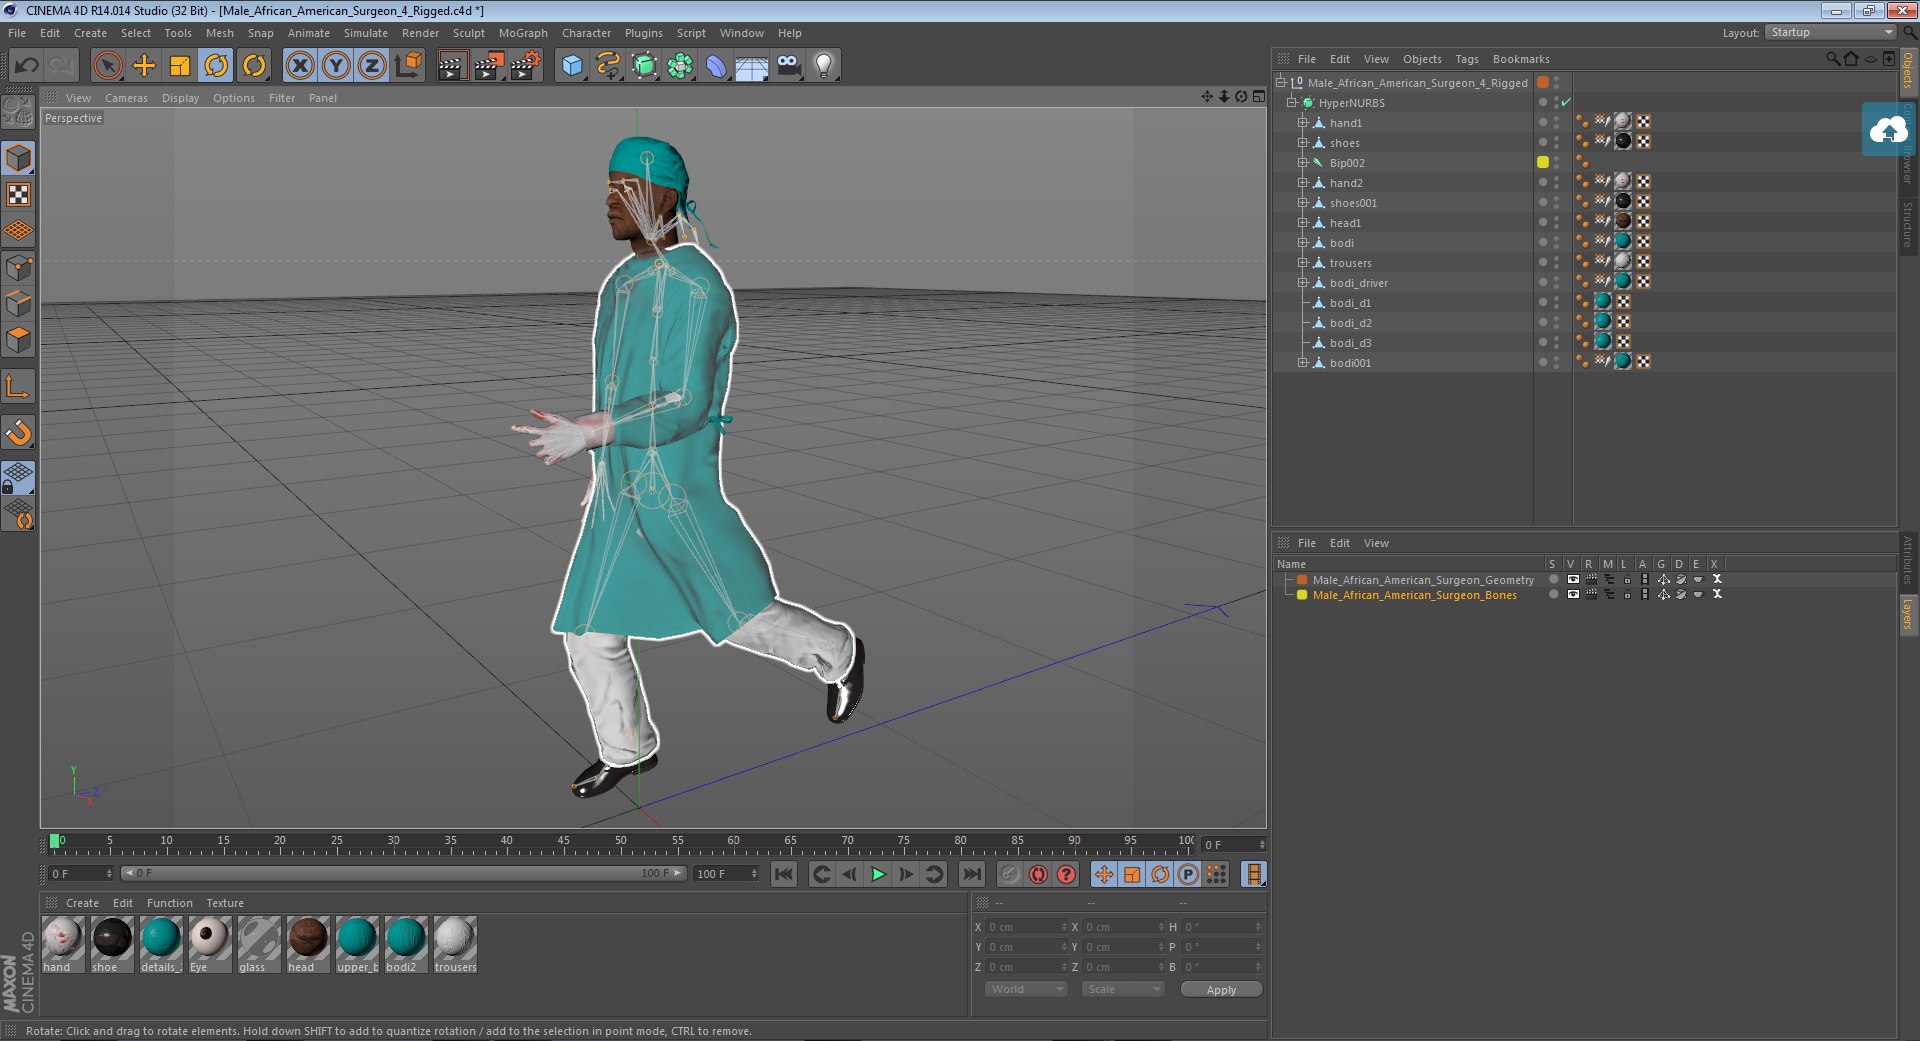This screenshot has width=1920, height=1041.
Task: Activate the Move tool
Action: click(144, 66)
